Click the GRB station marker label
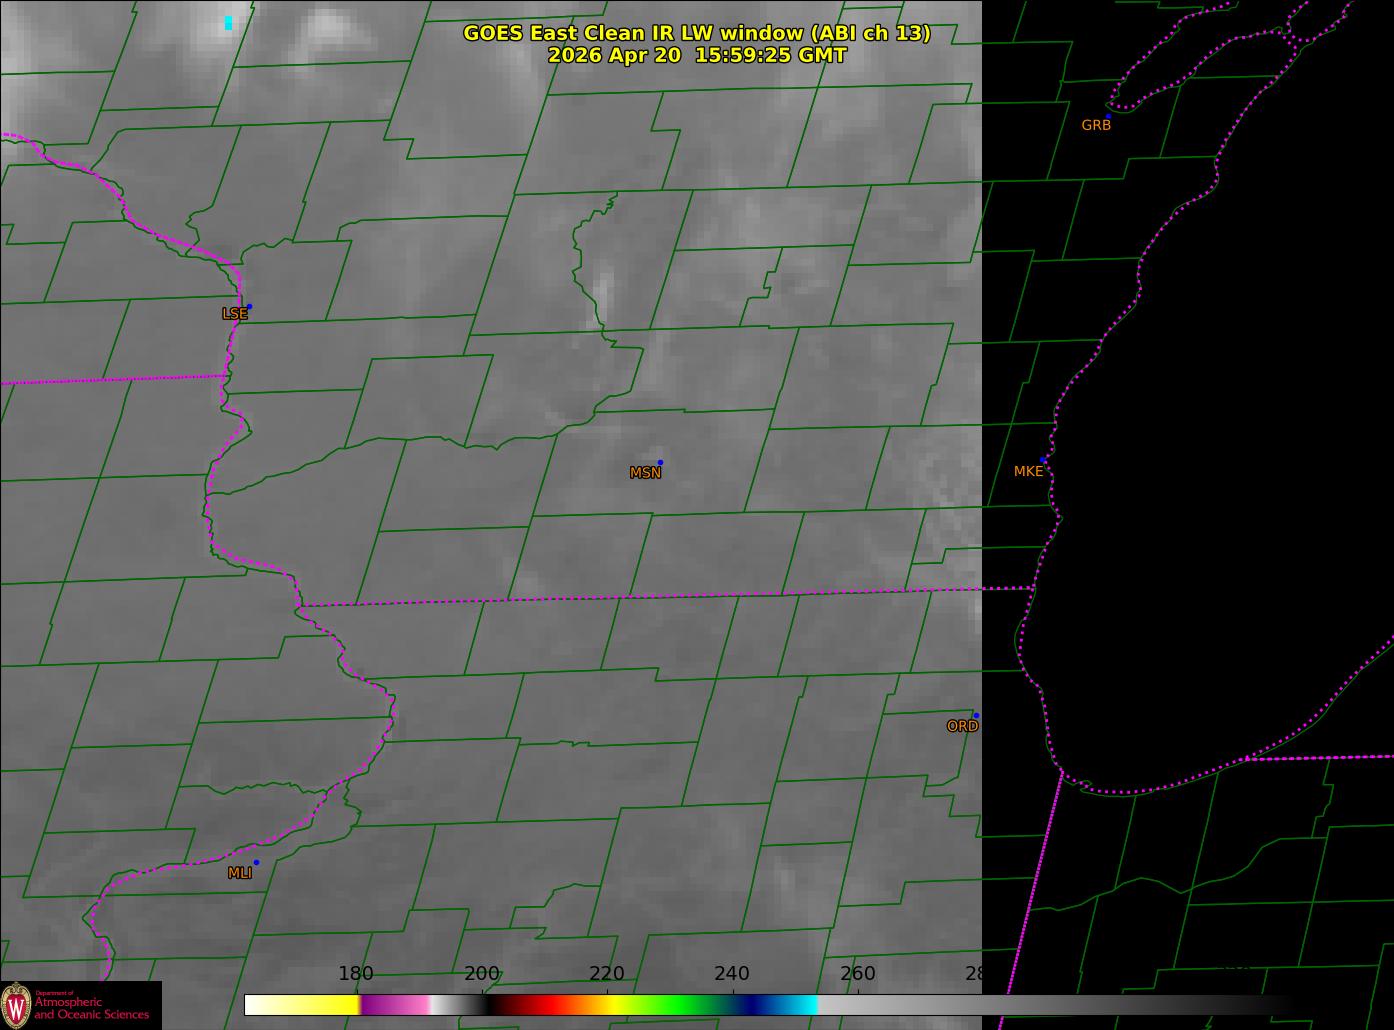1394x1030 pixels. (1096, 125)
